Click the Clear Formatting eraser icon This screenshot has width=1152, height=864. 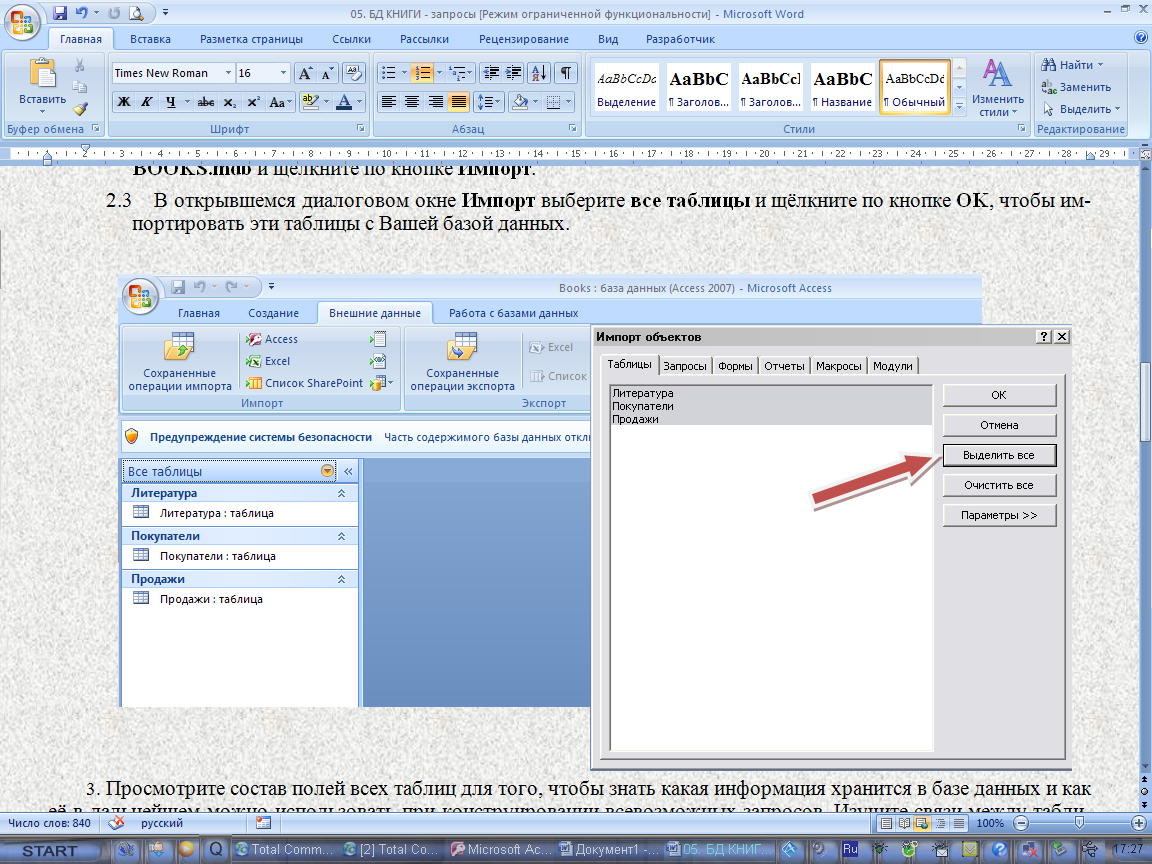coord(353,73)
